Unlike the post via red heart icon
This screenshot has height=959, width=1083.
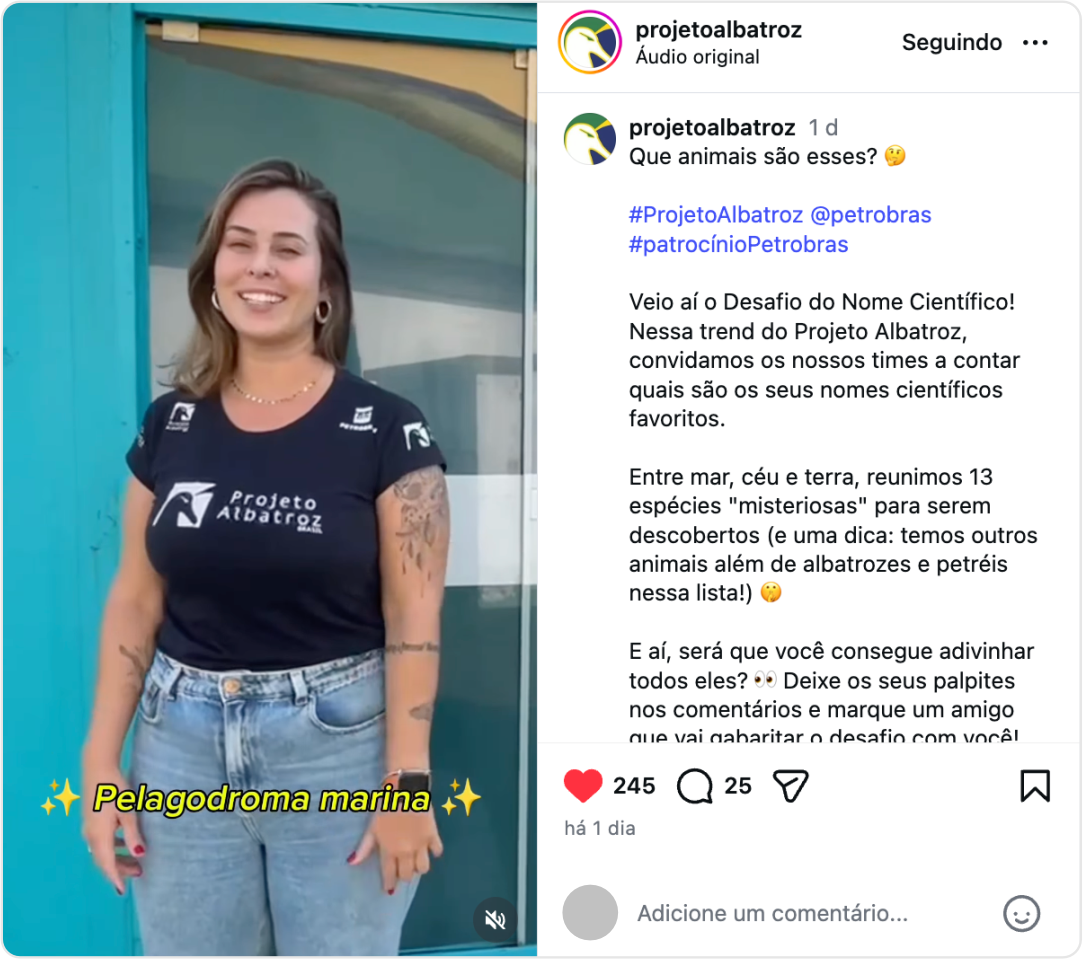pyautogui.click(x=583, y=786)
